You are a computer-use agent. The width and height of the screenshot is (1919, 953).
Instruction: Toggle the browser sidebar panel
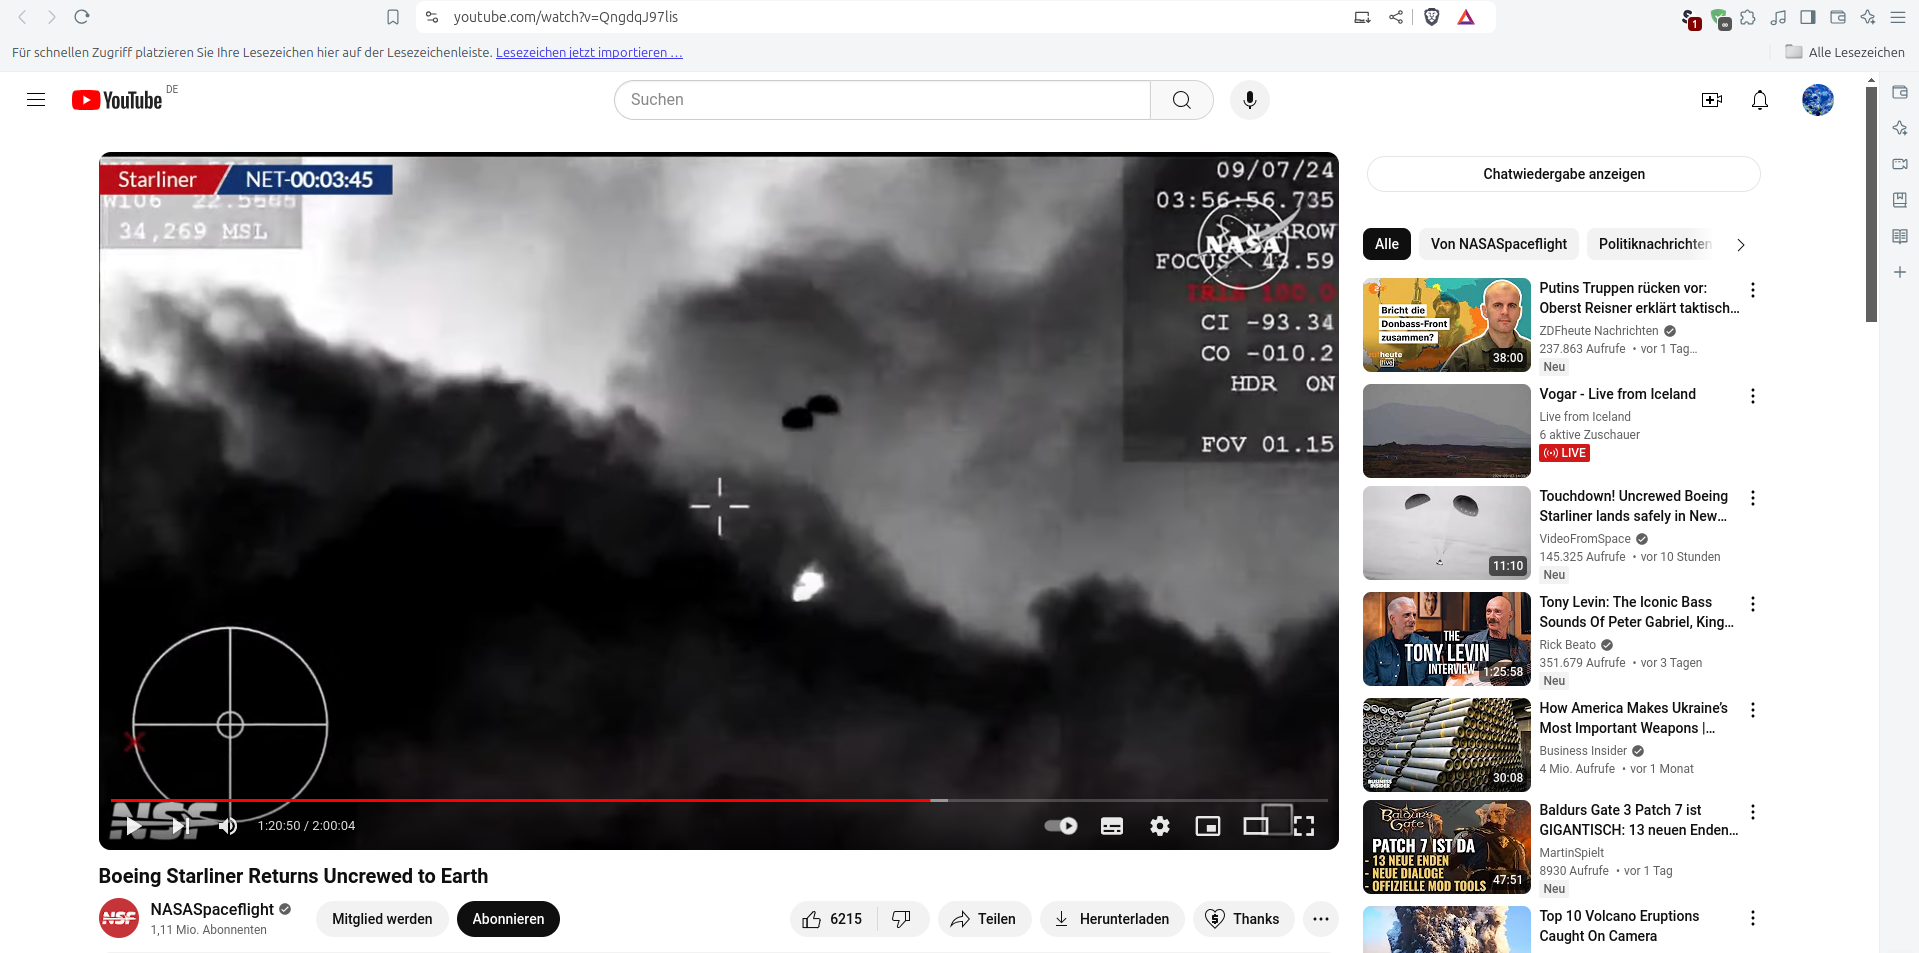1807,17
